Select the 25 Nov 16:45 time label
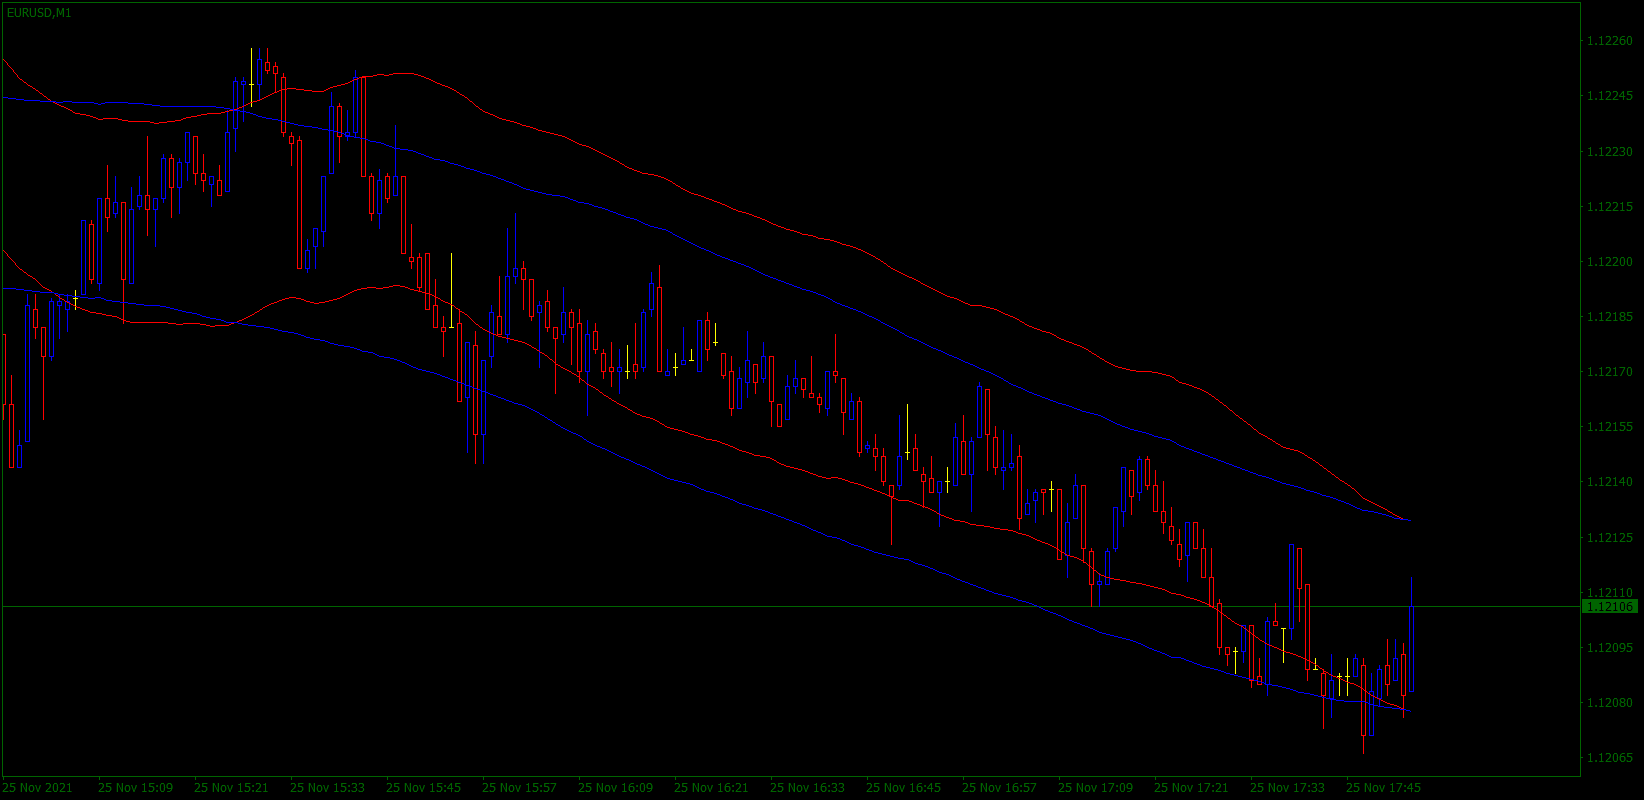The image size is (1644, 800). [x=903, y=788]
